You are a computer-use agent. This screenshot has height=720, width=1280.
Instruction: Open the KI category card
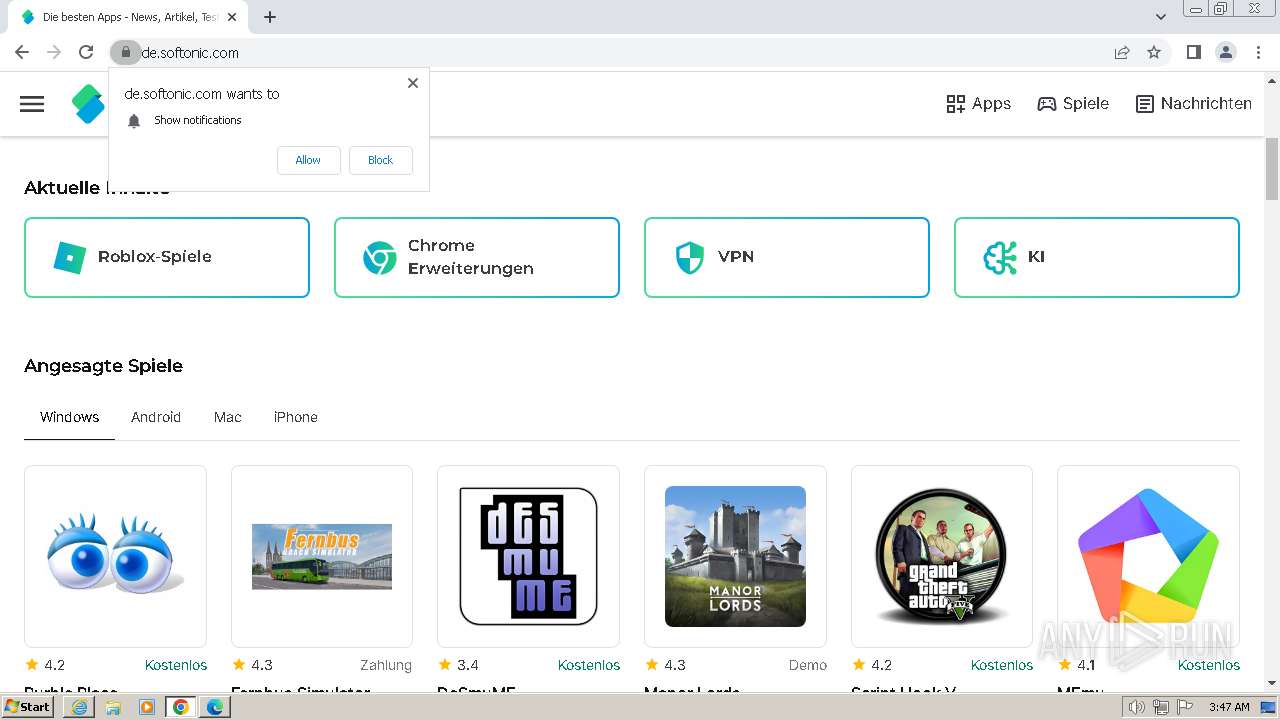pyautogui.click(x=1097, y=257)
